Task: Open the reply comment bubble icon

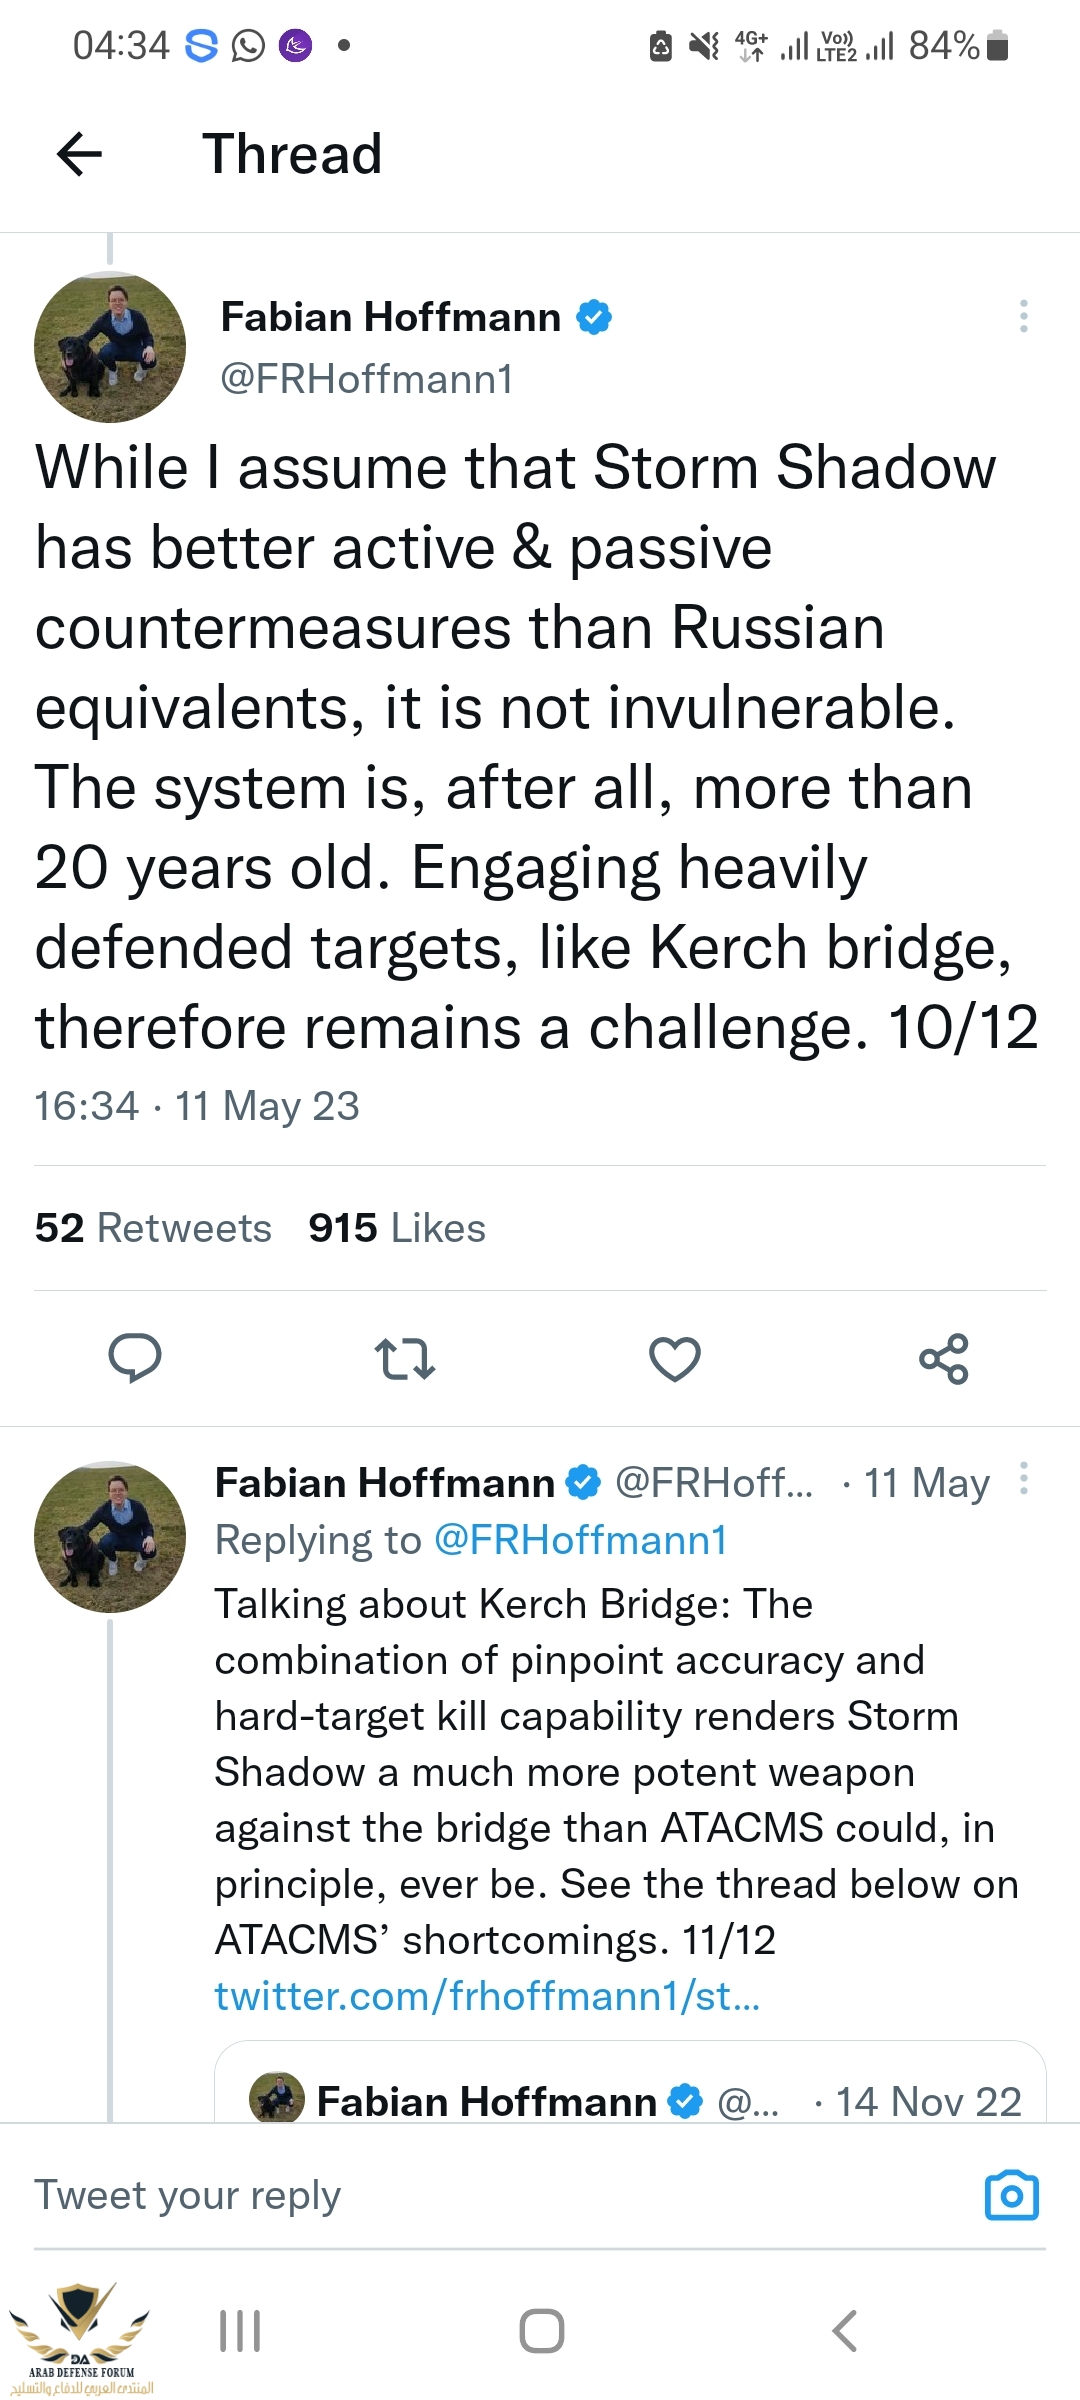Action: (x=135, y=1358)
